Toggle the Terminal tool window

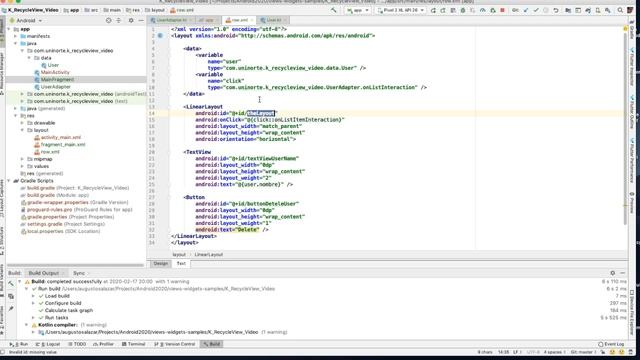tap(133, 344)
